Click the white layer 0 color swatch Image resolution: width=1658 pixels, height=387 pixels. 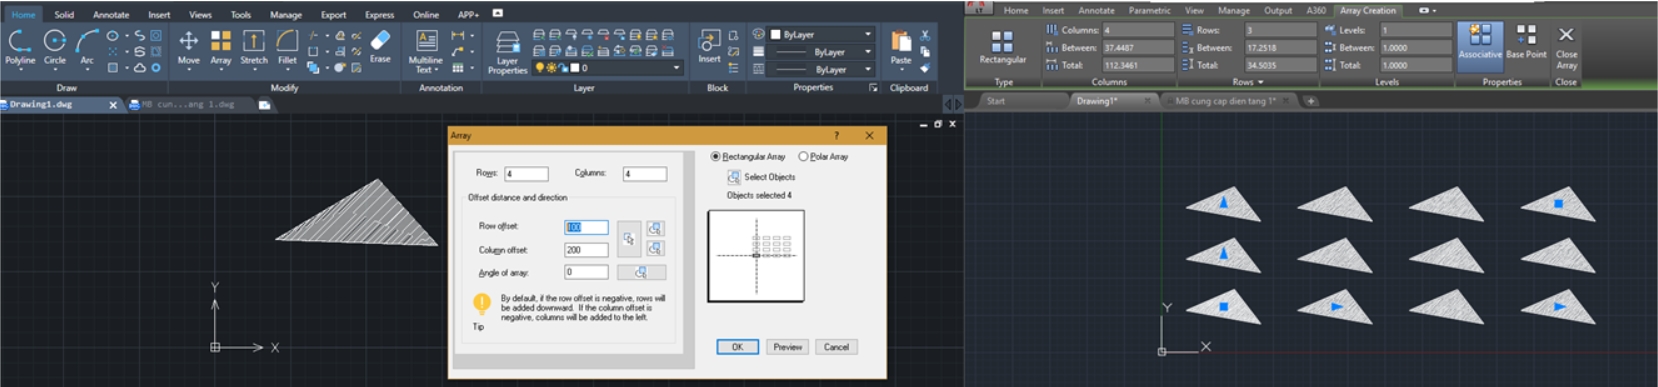tap(575, 68)
